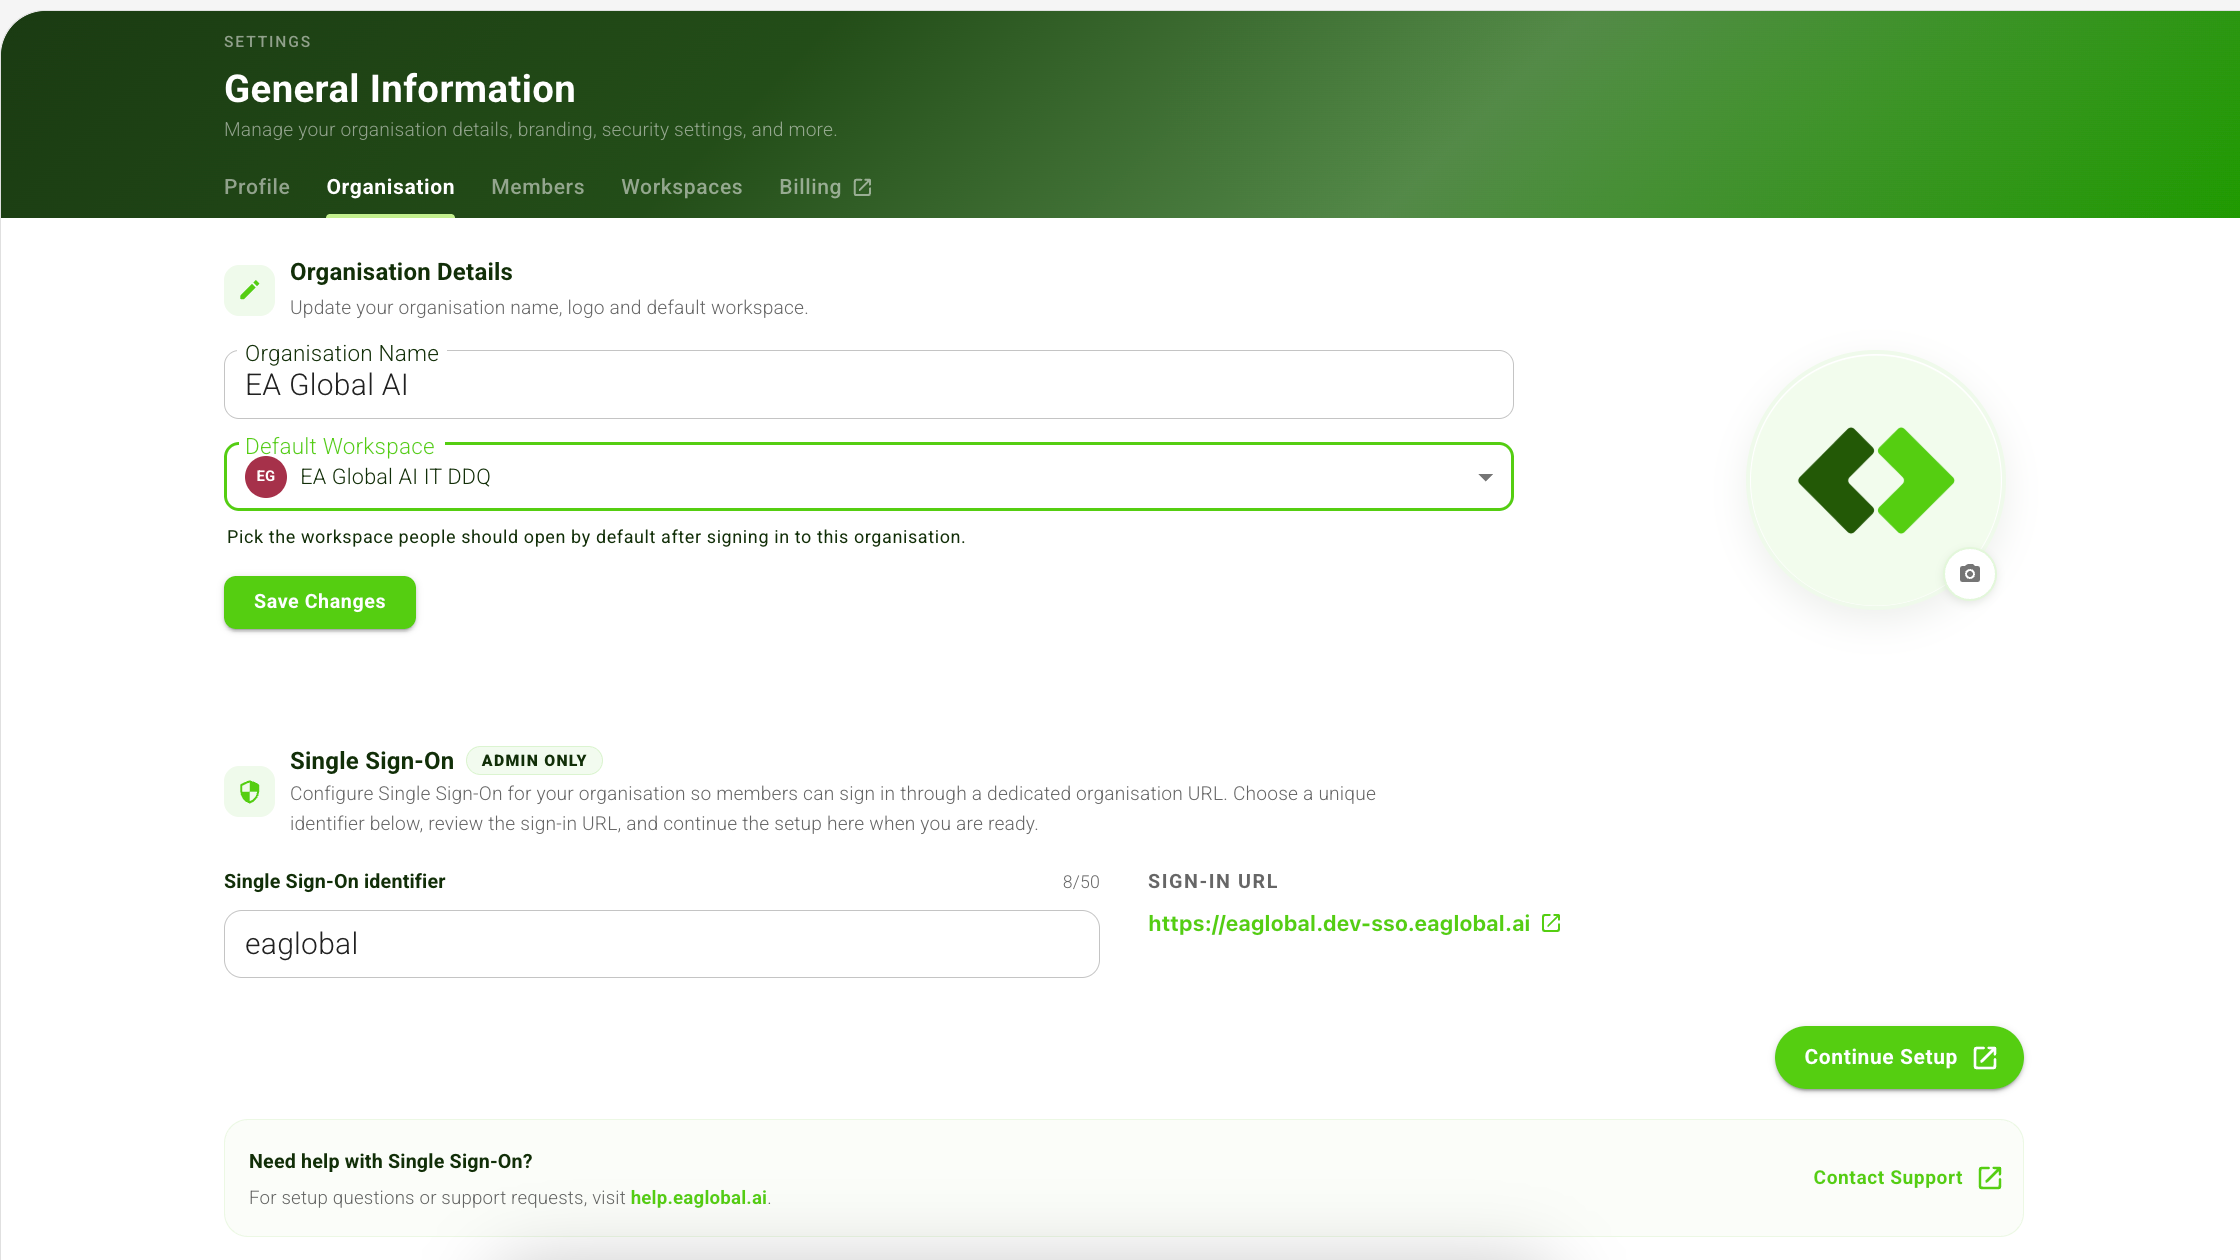Click the Organisation Name input field
This screenshot has width=2240, height=1260.
(868, 385)
